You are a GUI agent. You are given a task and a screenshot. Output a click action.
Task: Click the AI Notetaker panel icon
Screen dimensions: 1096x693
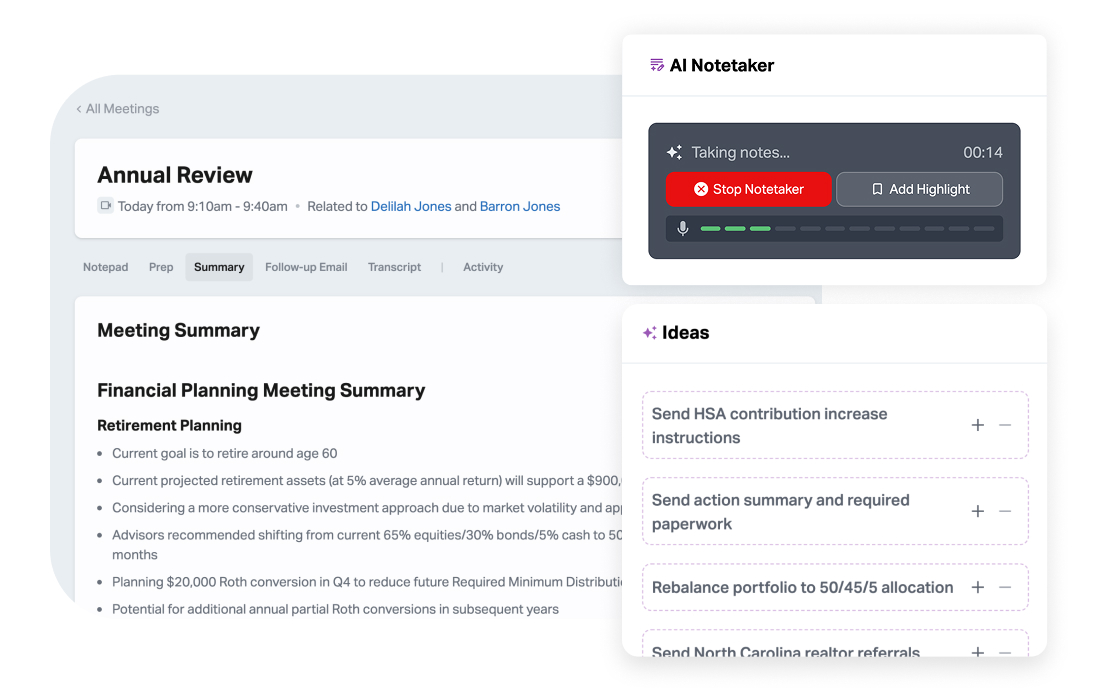657,66
